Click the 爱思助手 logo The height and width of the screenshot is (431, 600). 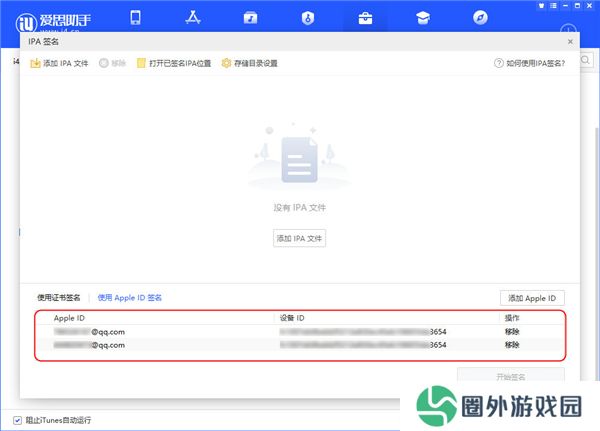(x=53, y=22)
